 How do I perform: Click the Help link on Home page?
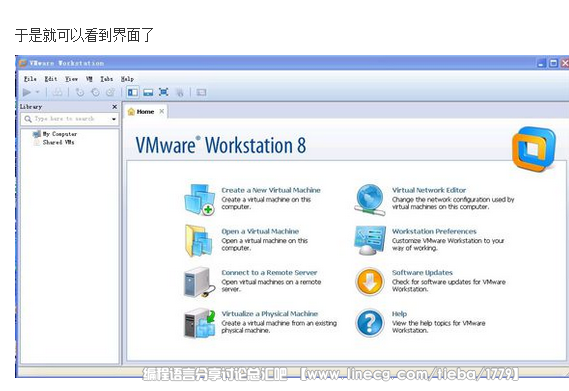tap(399, 314)
